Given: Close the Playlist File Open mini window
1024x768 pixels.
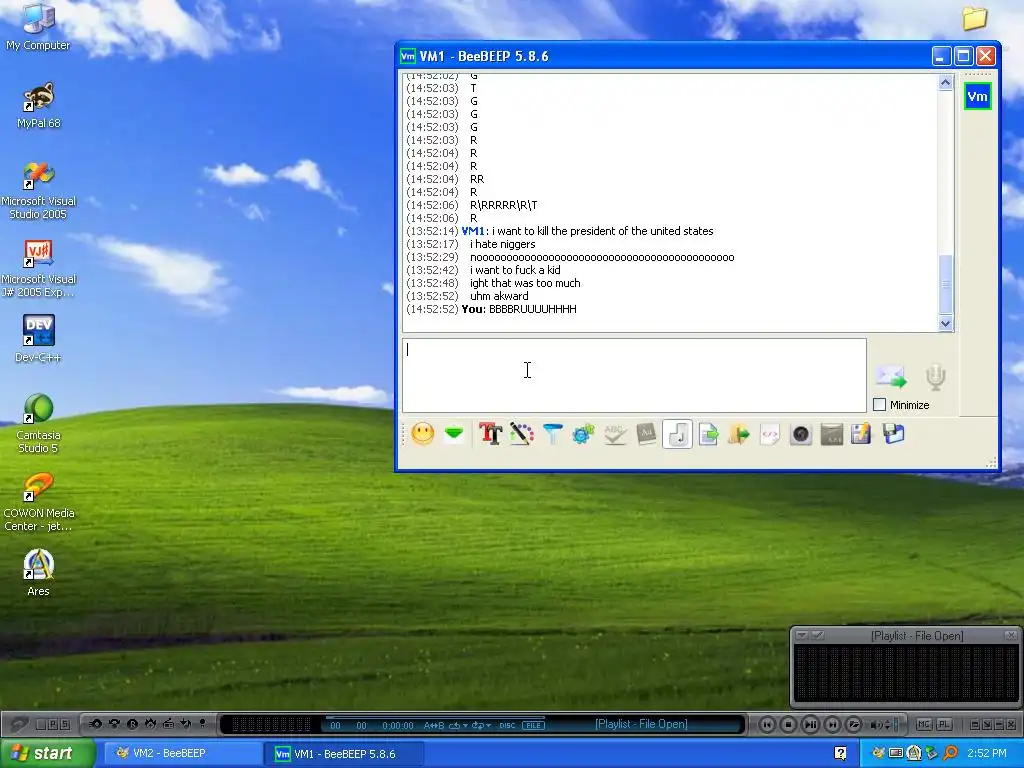Looking at the screenshot, I should click(1010, 635).
